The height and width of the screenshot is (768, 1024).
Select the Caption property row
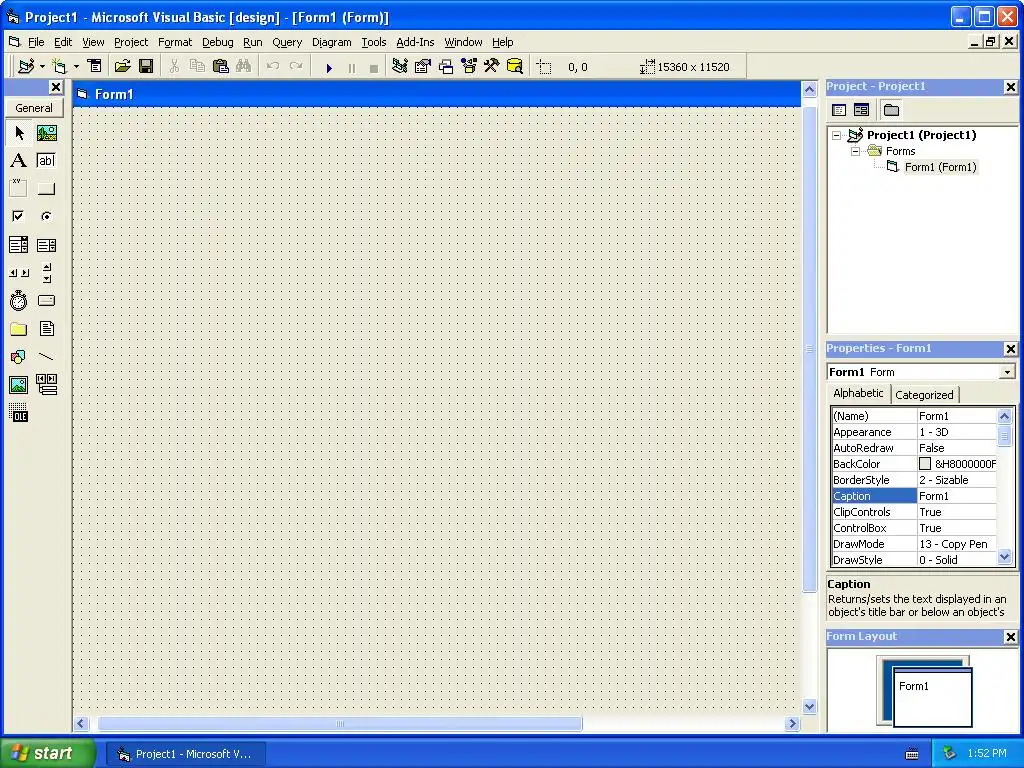(x=914, y=496)
